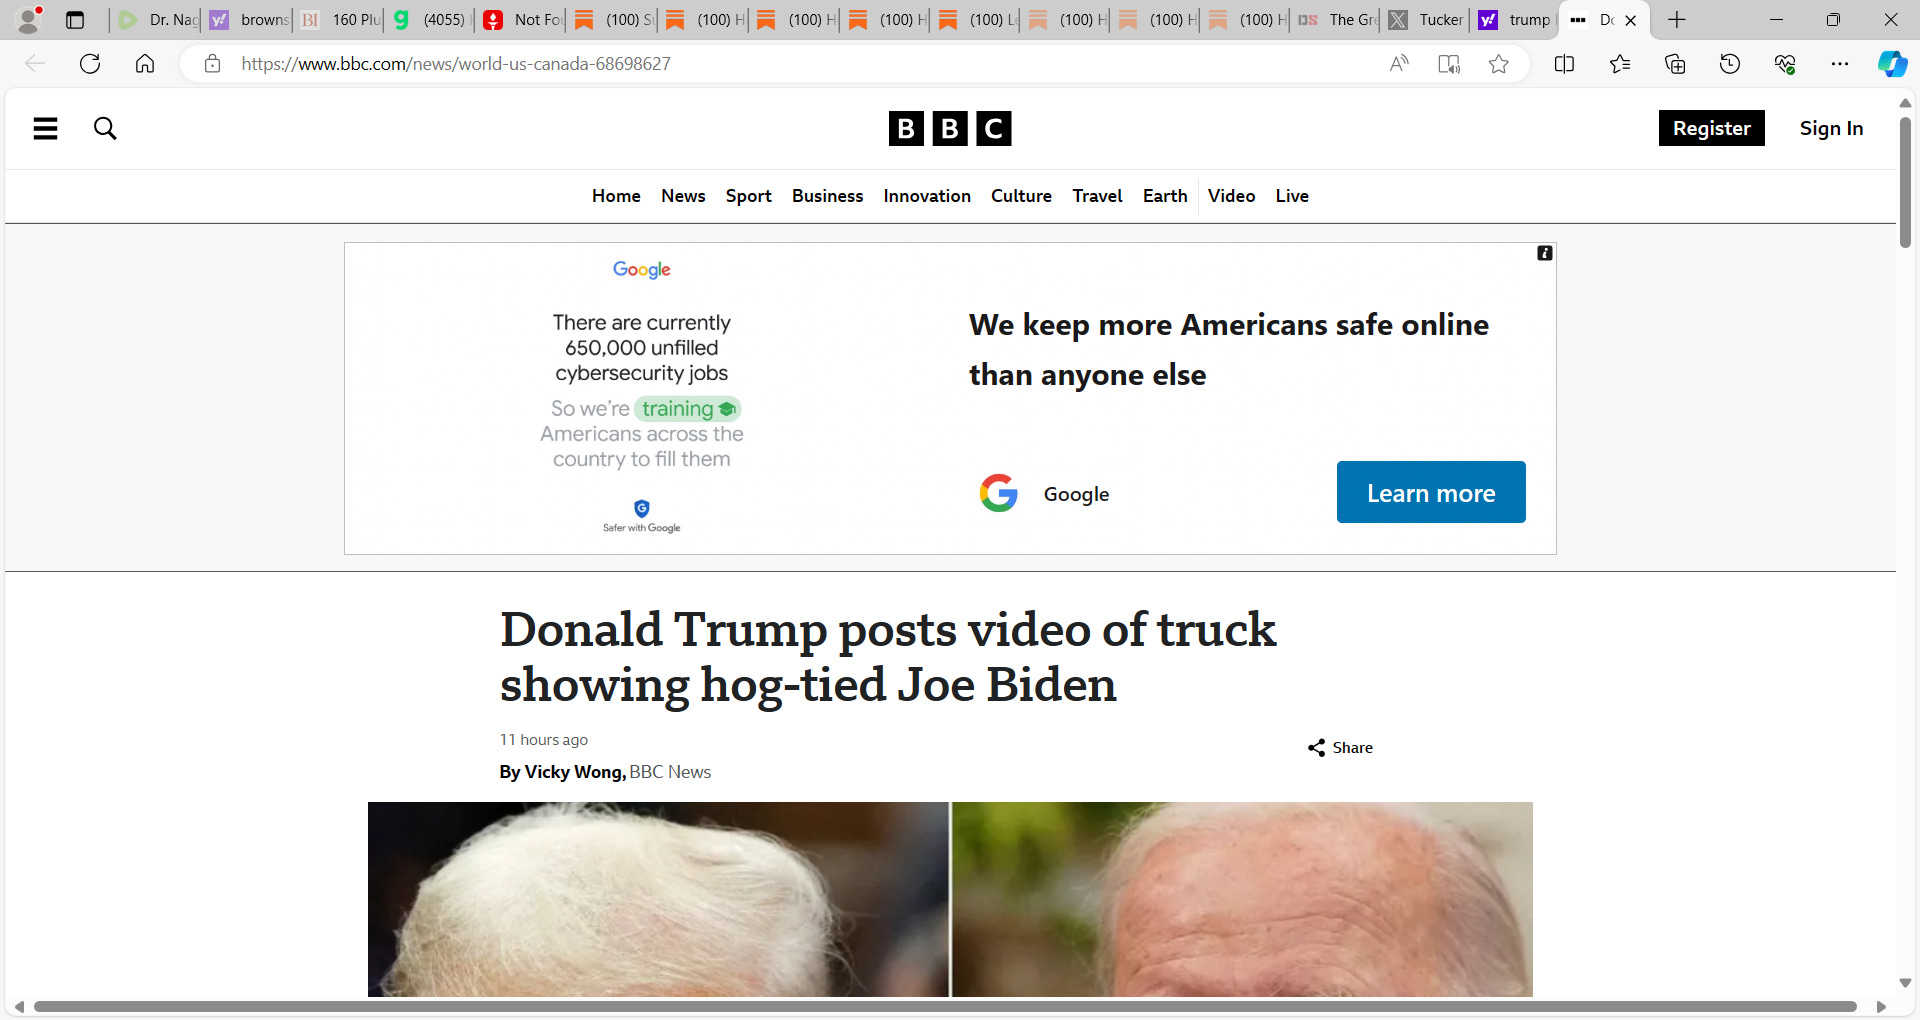Screen dimensions: 1920x1020
Task: Open browser essentials heart icon
Action: (1785, 64)
